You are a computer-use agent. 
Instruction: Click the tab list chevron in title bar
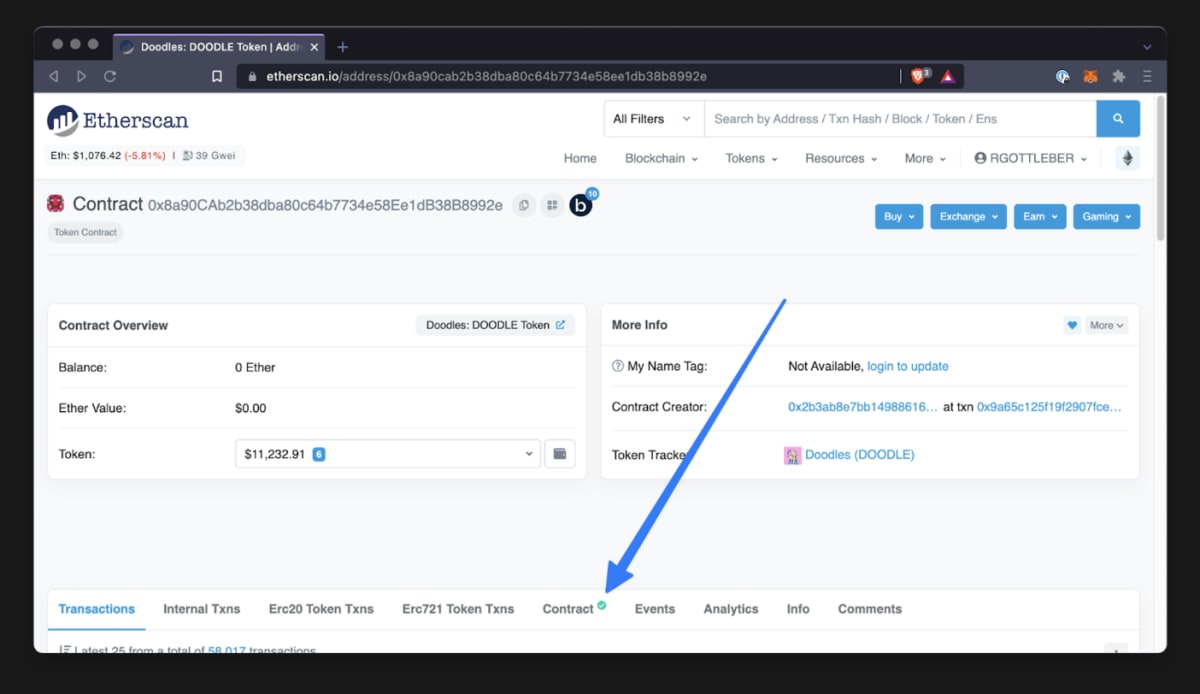click(x=1147, y=47)
